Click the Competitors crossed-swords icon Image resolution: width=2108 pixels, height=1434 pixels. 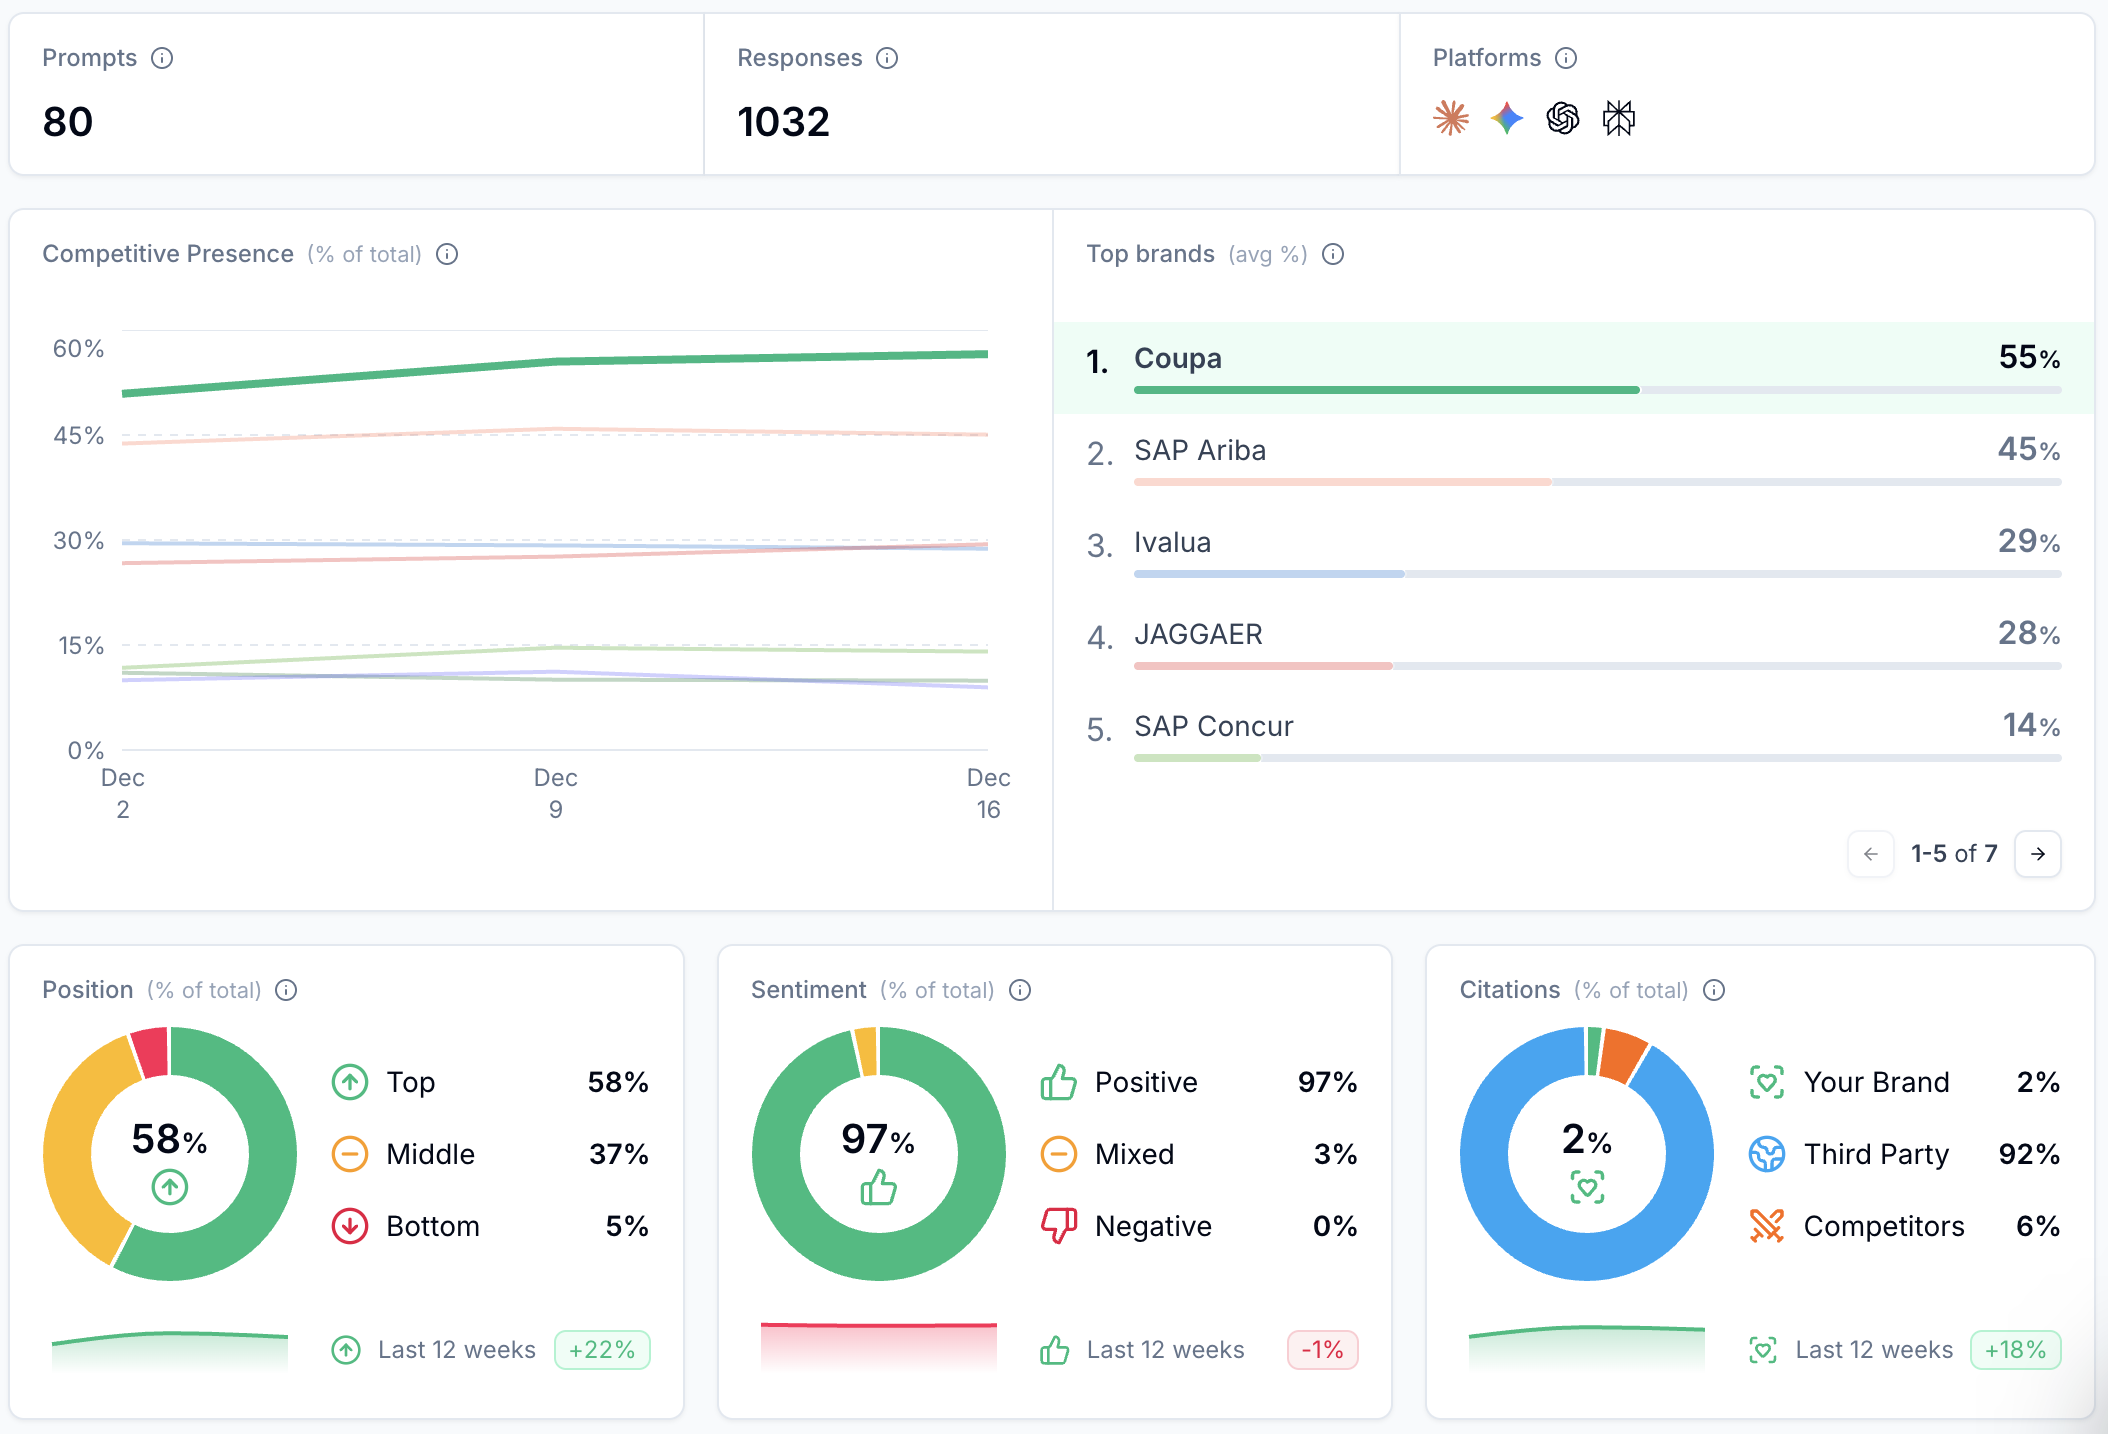(1767, 1226)
